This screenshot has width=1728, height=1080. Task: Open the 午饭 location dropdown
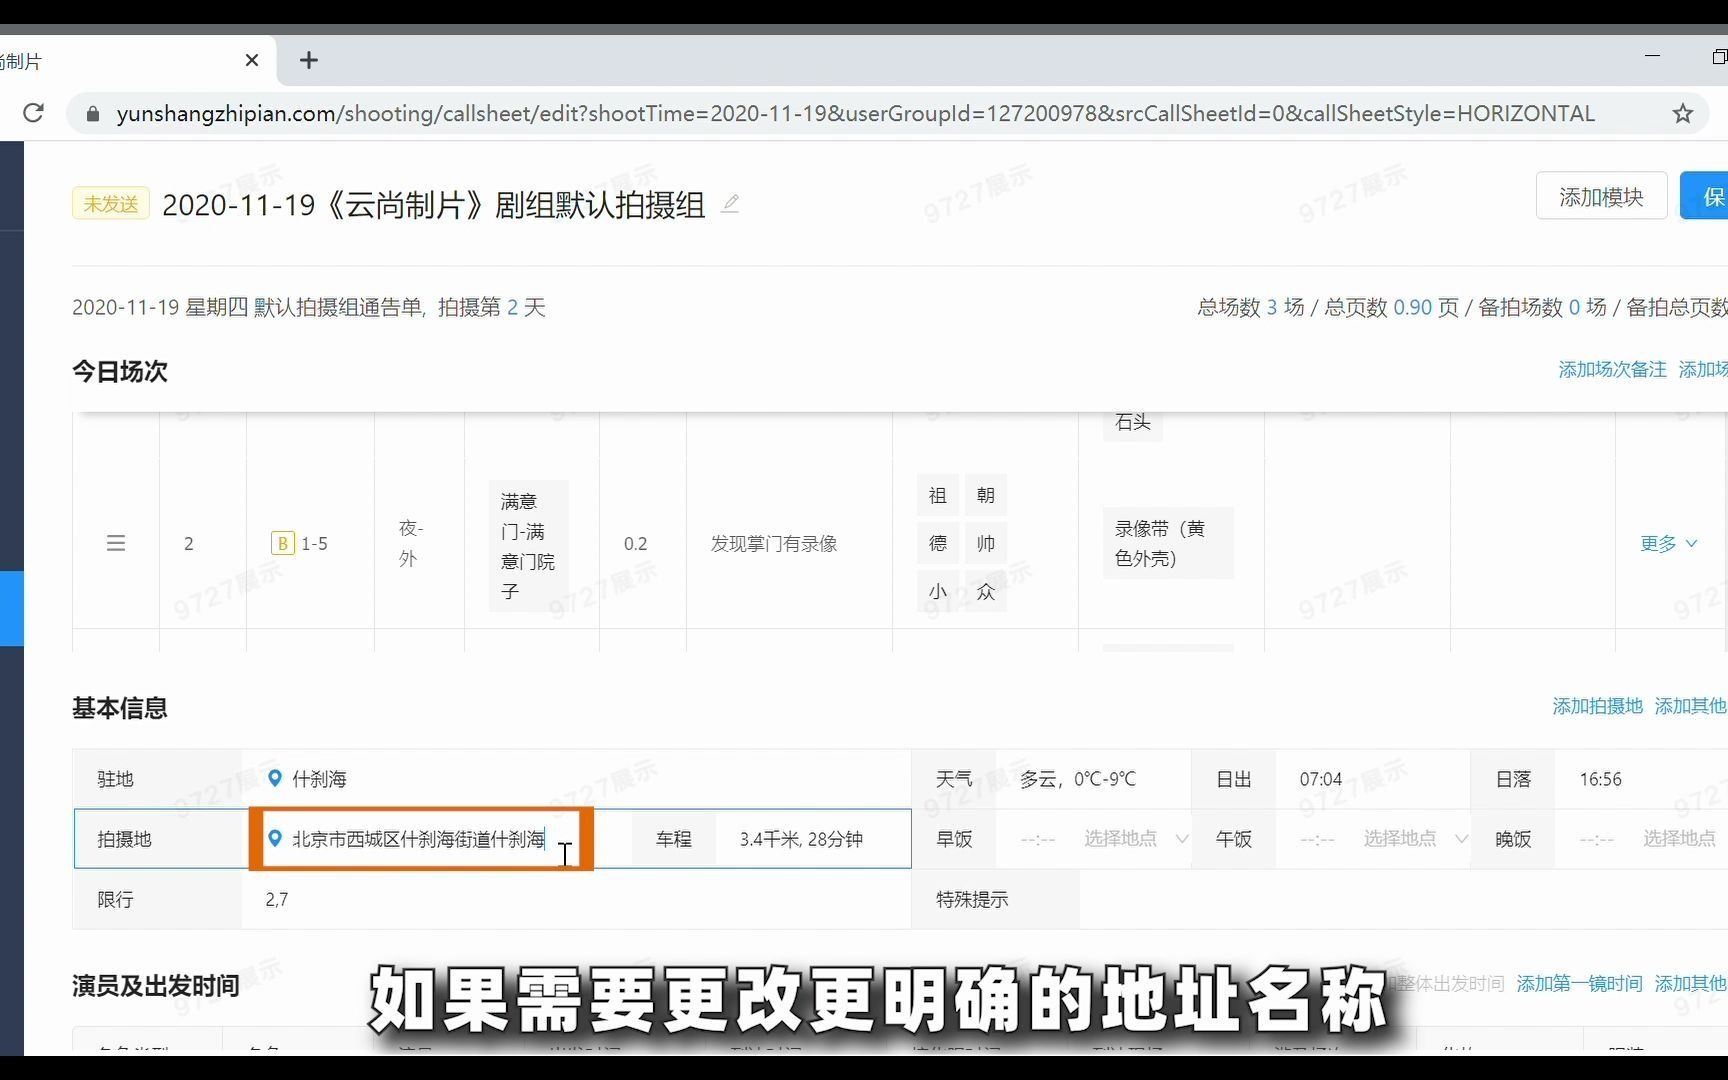point(1415,838)
